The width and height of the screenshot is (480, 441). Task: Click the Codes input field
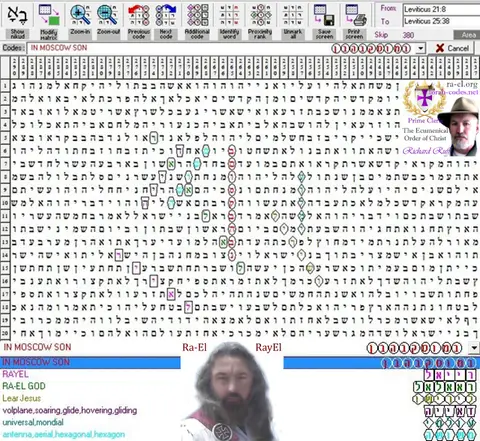[222, 48]
